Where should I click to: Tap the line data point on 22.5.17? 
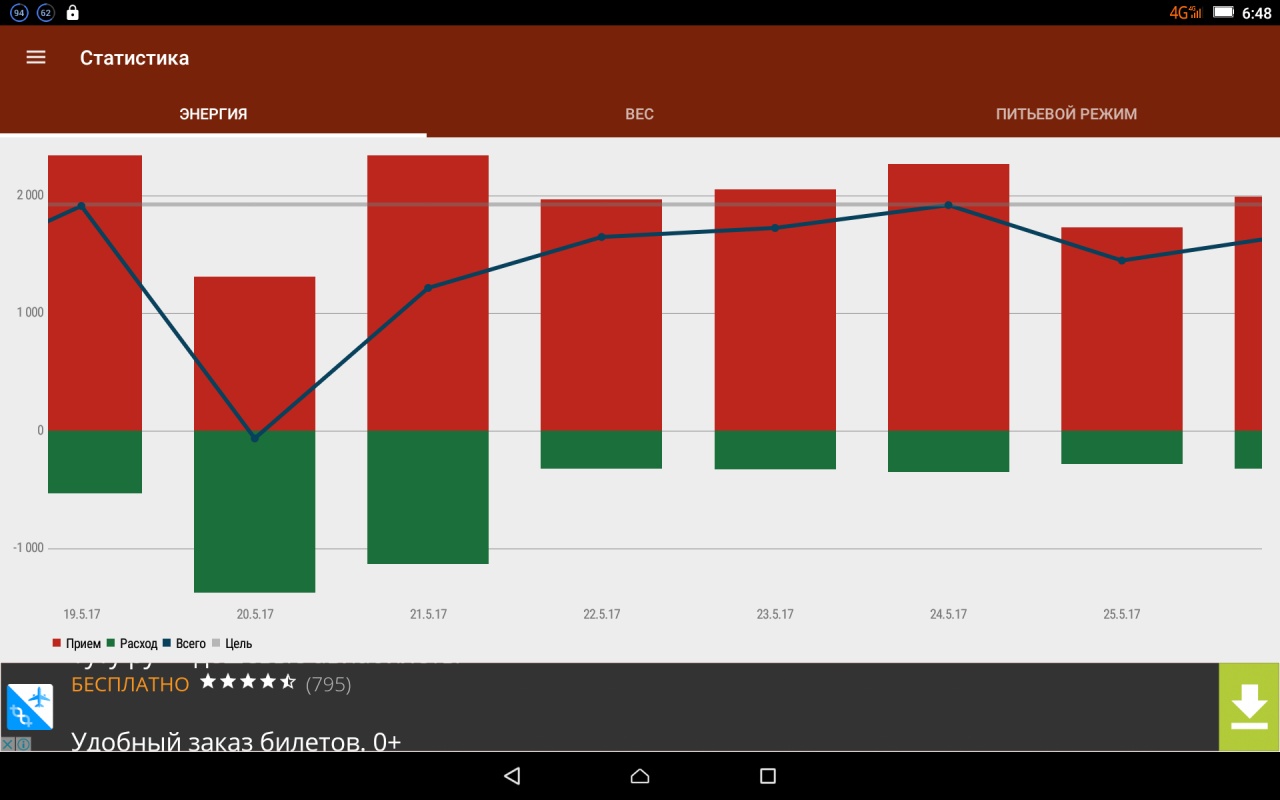pyautogui.click(x=601, y=237)
